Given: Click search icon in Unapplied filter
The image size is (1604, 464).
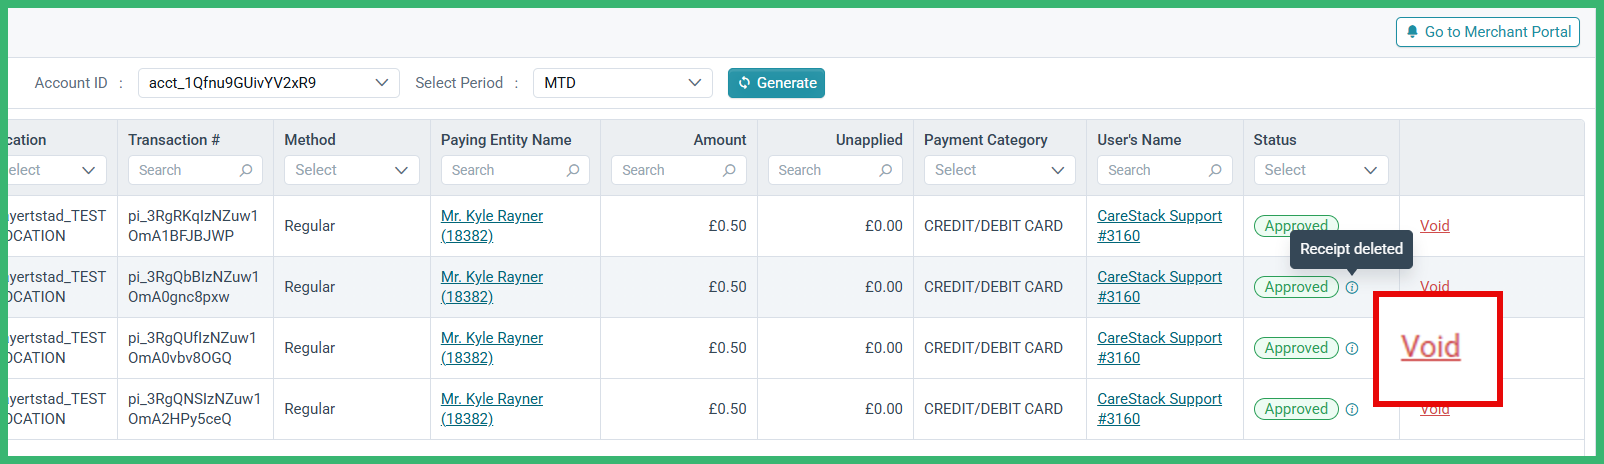Looking at the screenshot, I should [886, 170].
